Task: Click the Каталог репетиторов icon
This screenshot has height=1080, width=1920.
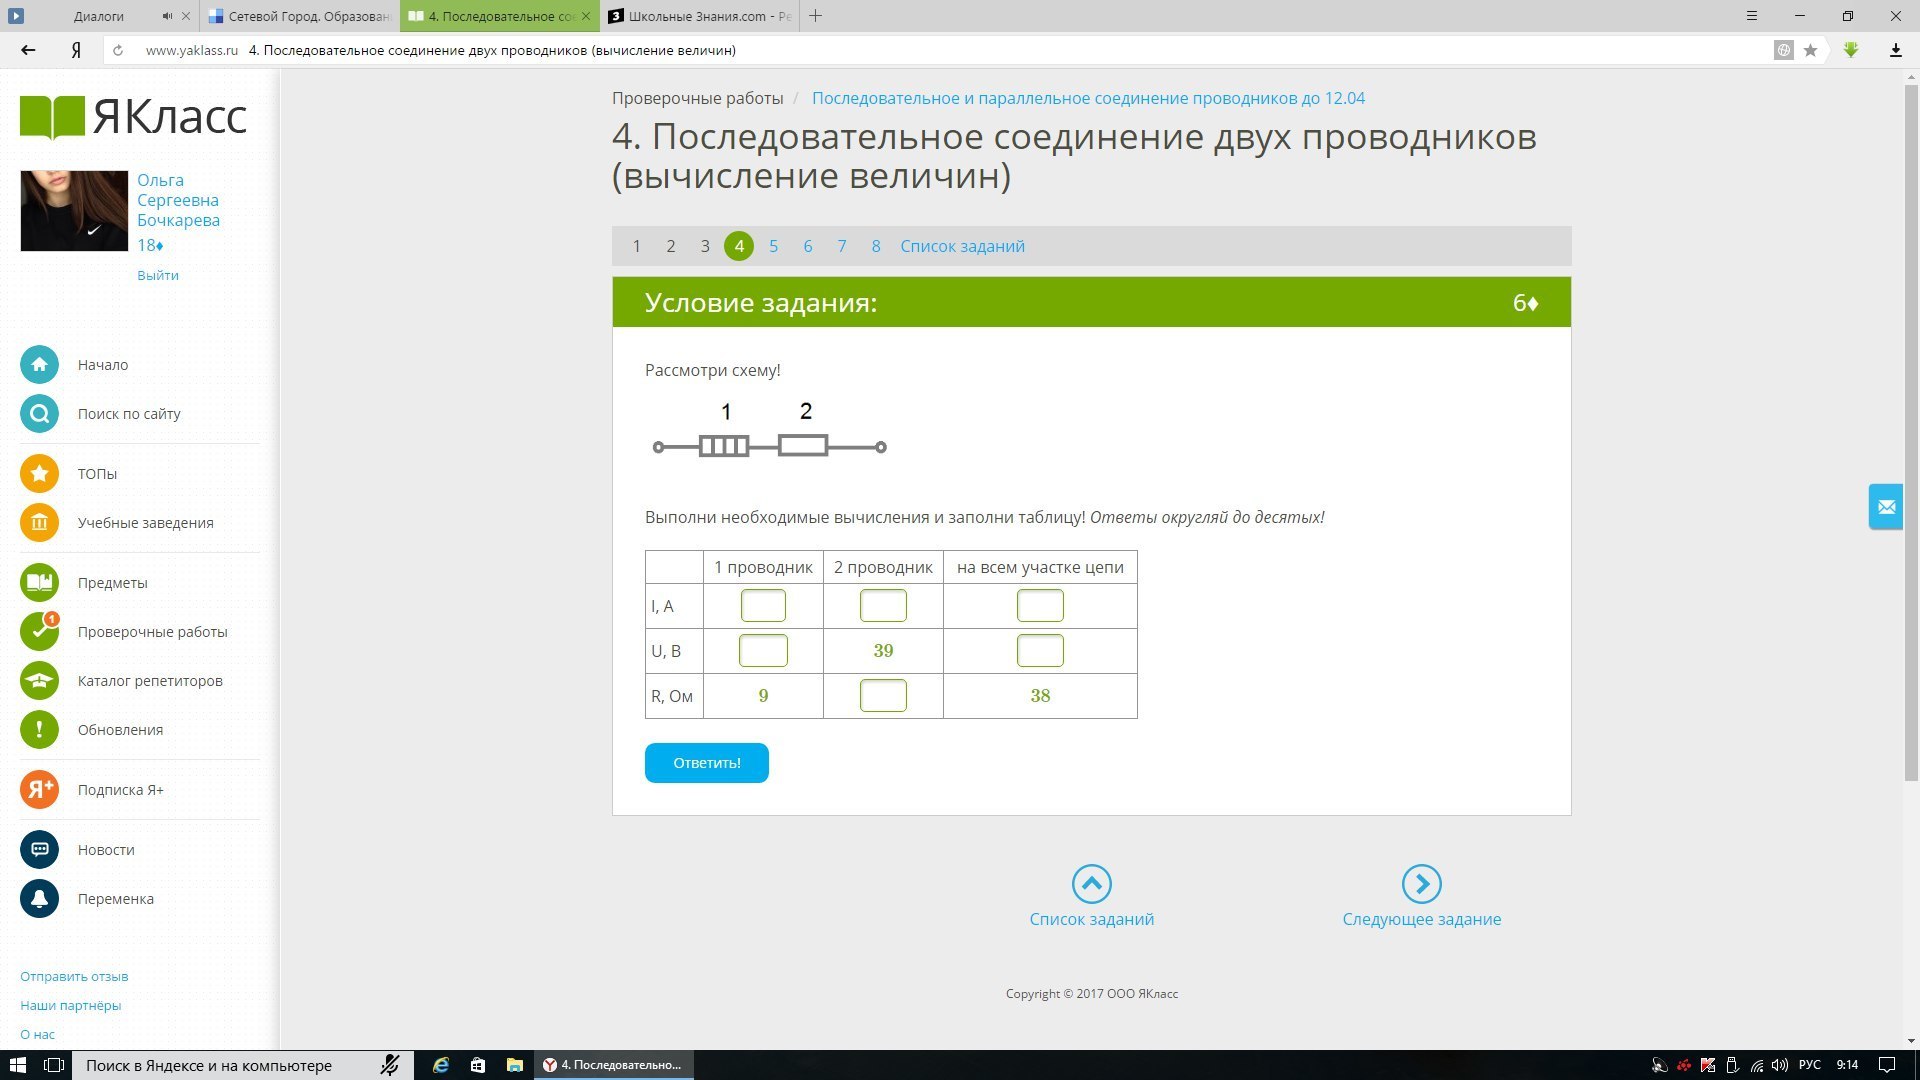Action: (39, 681)
